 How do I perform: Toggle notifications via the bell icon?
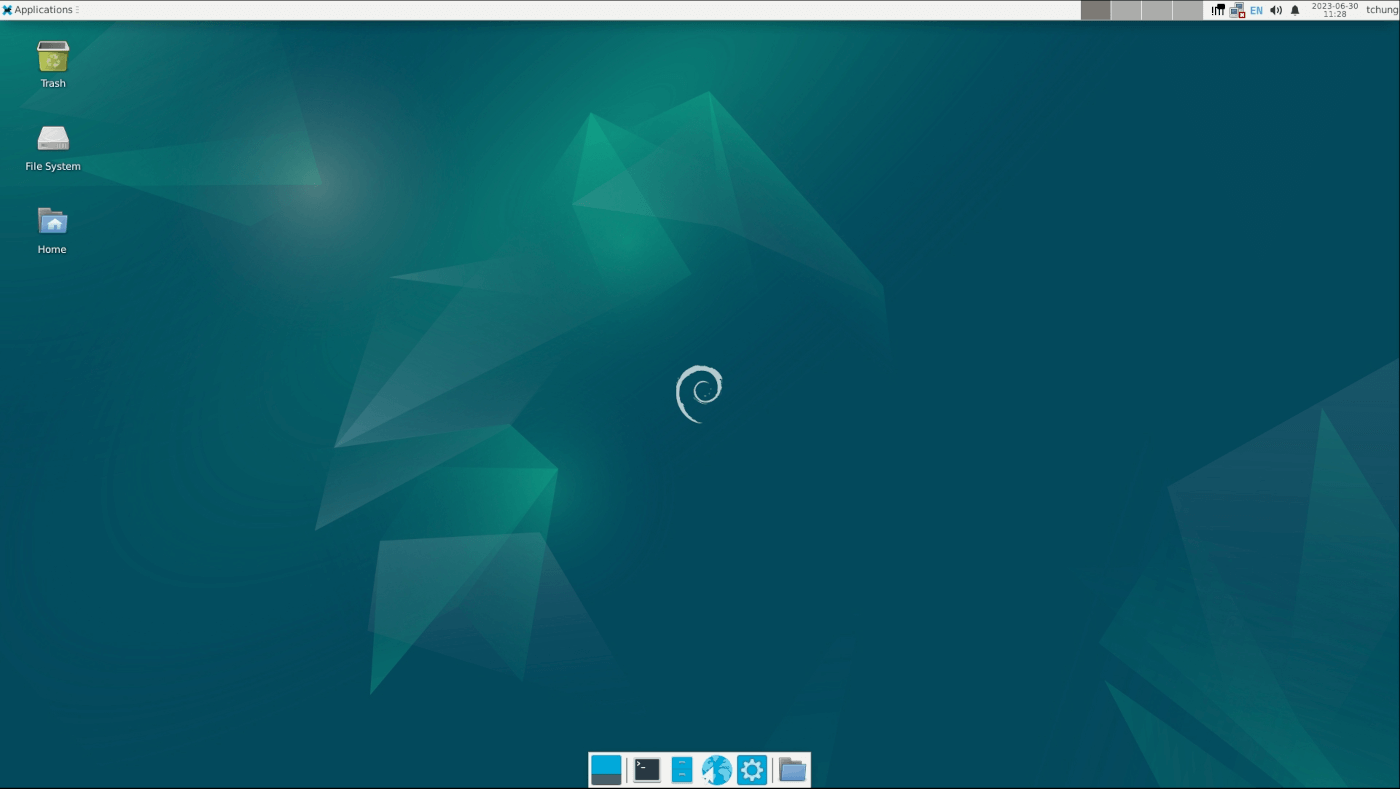click(1295, 10)
